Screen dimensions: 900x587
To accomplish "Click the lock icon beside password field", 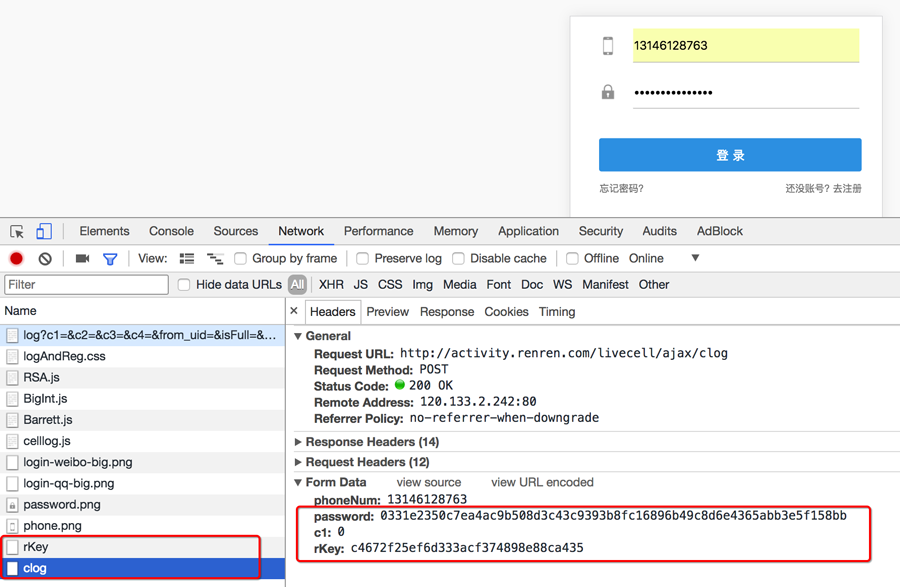I will (608, 92).
